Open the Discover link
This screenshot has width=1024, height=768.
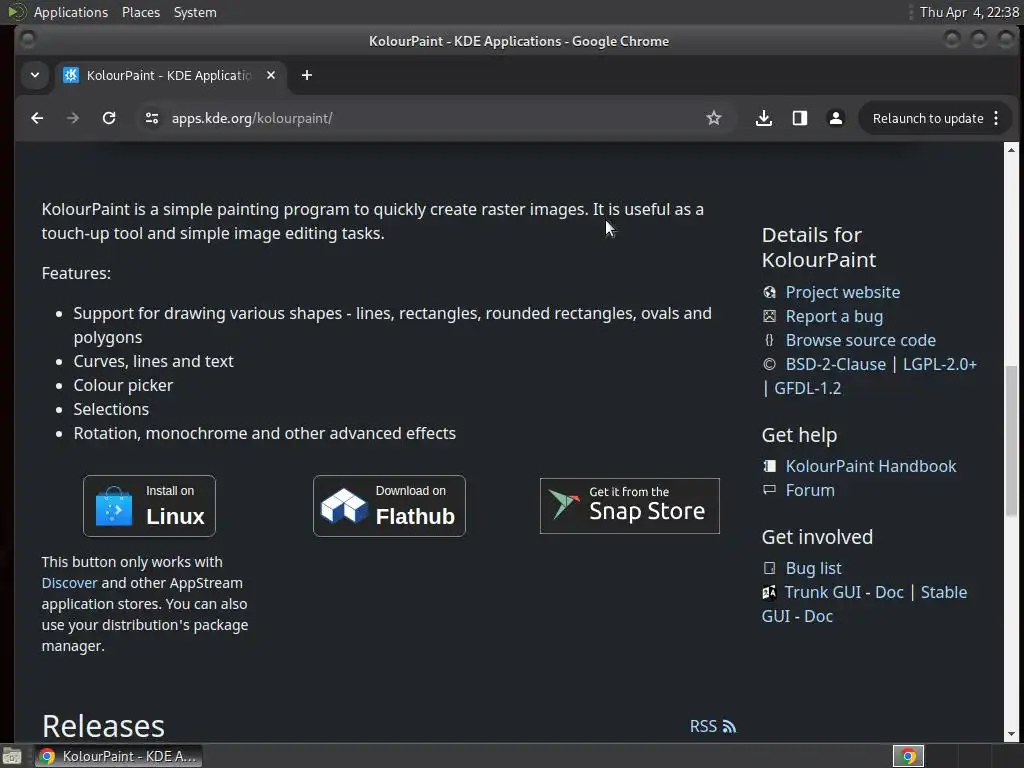[69, 583]
